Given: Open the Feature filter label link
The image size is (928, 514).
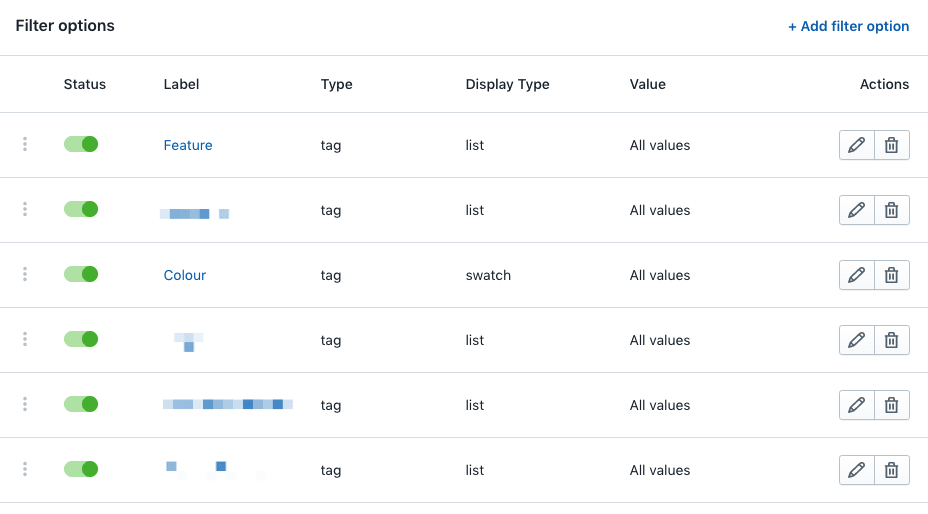Looking at the screenshot, I should (x=188, y=145).
